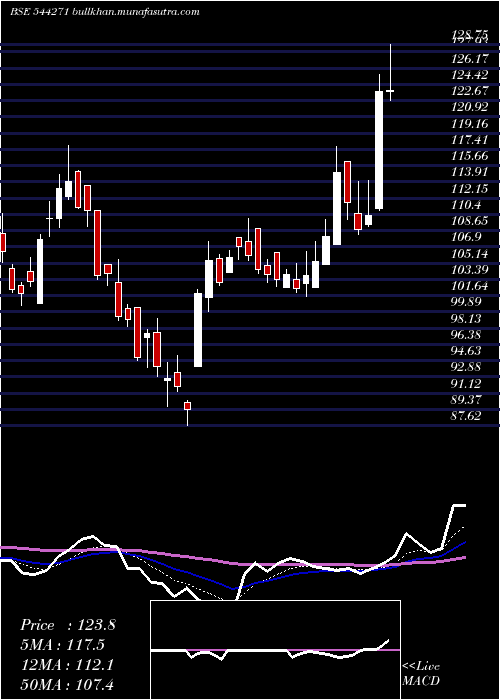
Task: Click the 124.42 price axis label
Action: pos(469,75)
